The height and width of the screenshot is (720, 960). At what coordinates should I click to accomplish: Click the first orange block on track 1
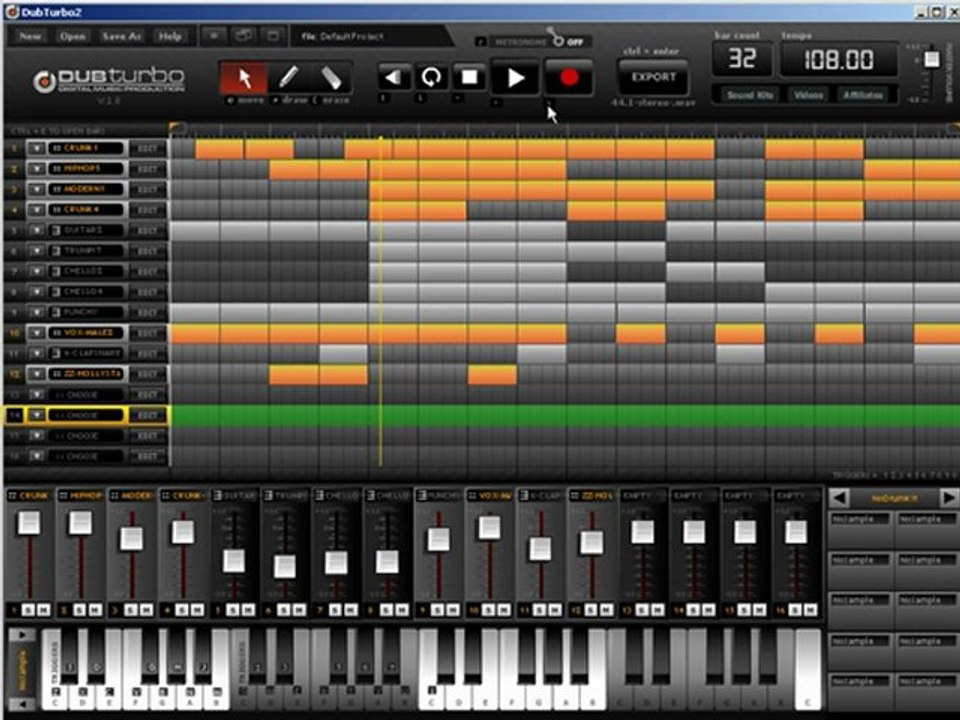[x=219, y=149]
